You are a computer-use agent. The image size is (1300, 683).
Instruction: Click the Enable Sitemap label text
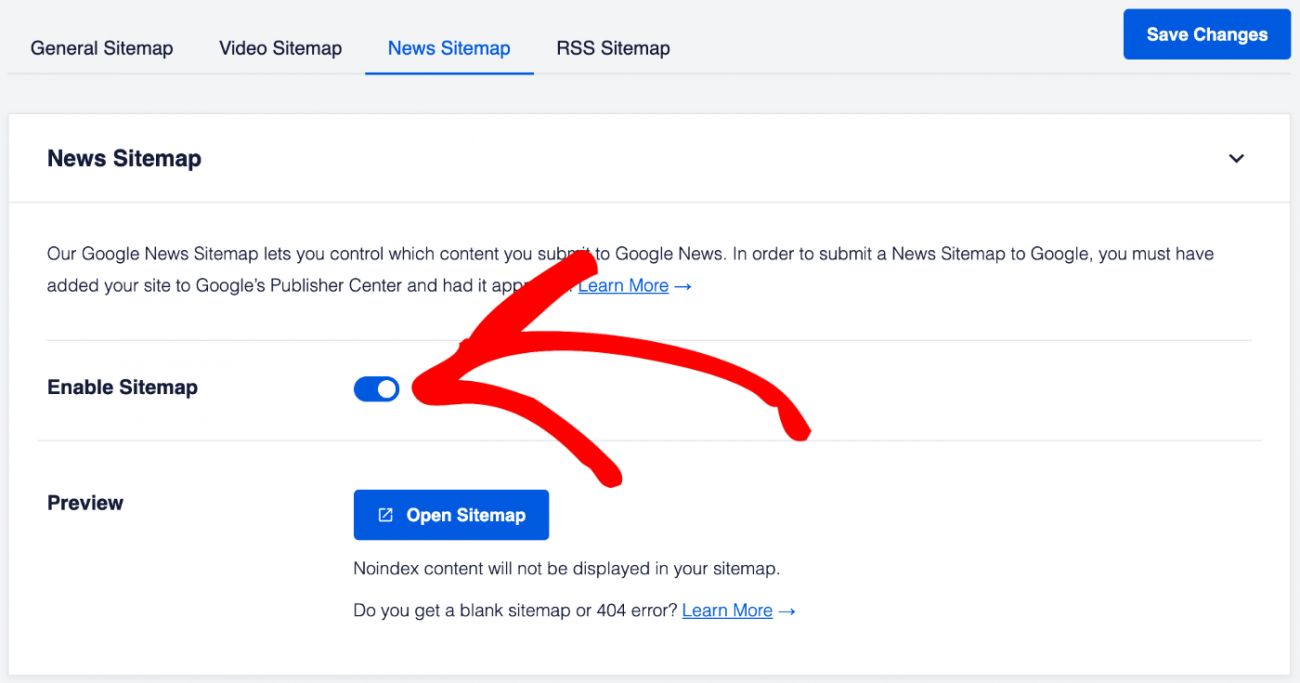[x=122, y=387]
